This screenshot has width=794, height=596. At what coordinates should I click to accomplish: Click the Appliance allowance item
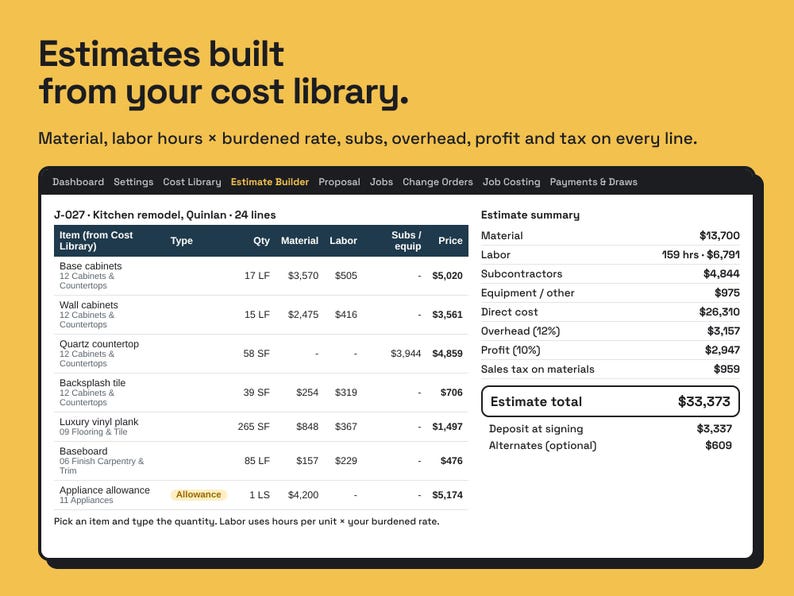[104, 490]
